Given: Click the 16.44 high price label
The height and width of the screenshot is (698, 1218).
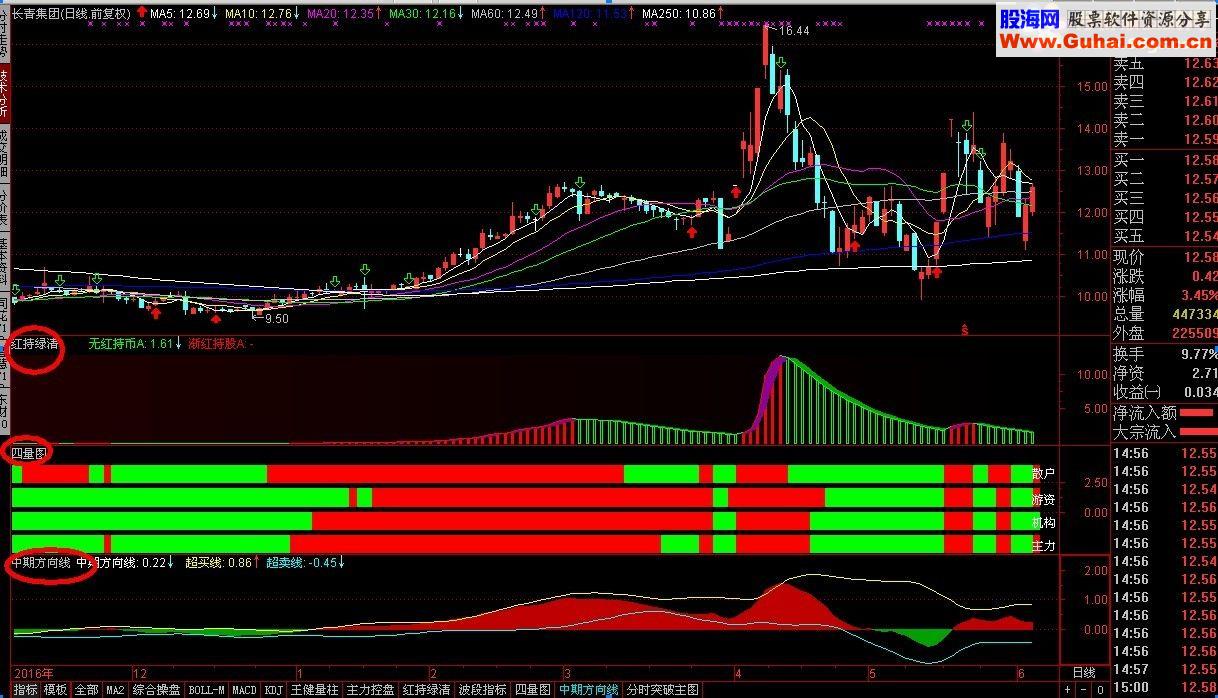Looking at the screenshot, I should click(x=794, y=32).
